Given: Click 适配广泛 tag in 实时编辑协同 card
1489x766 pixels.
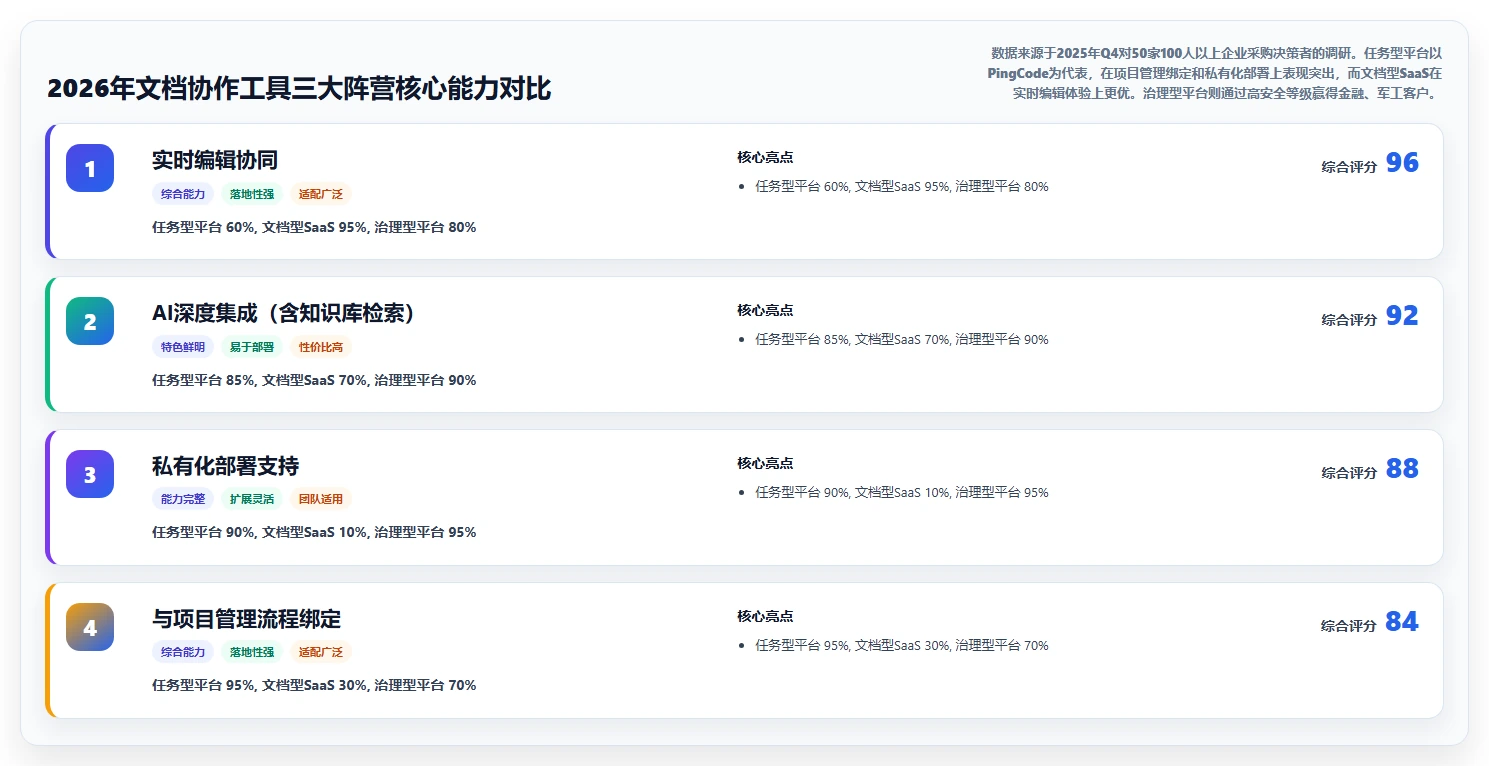Looking at the screenshot, I should pyautogui.click(x=321, y=194).
